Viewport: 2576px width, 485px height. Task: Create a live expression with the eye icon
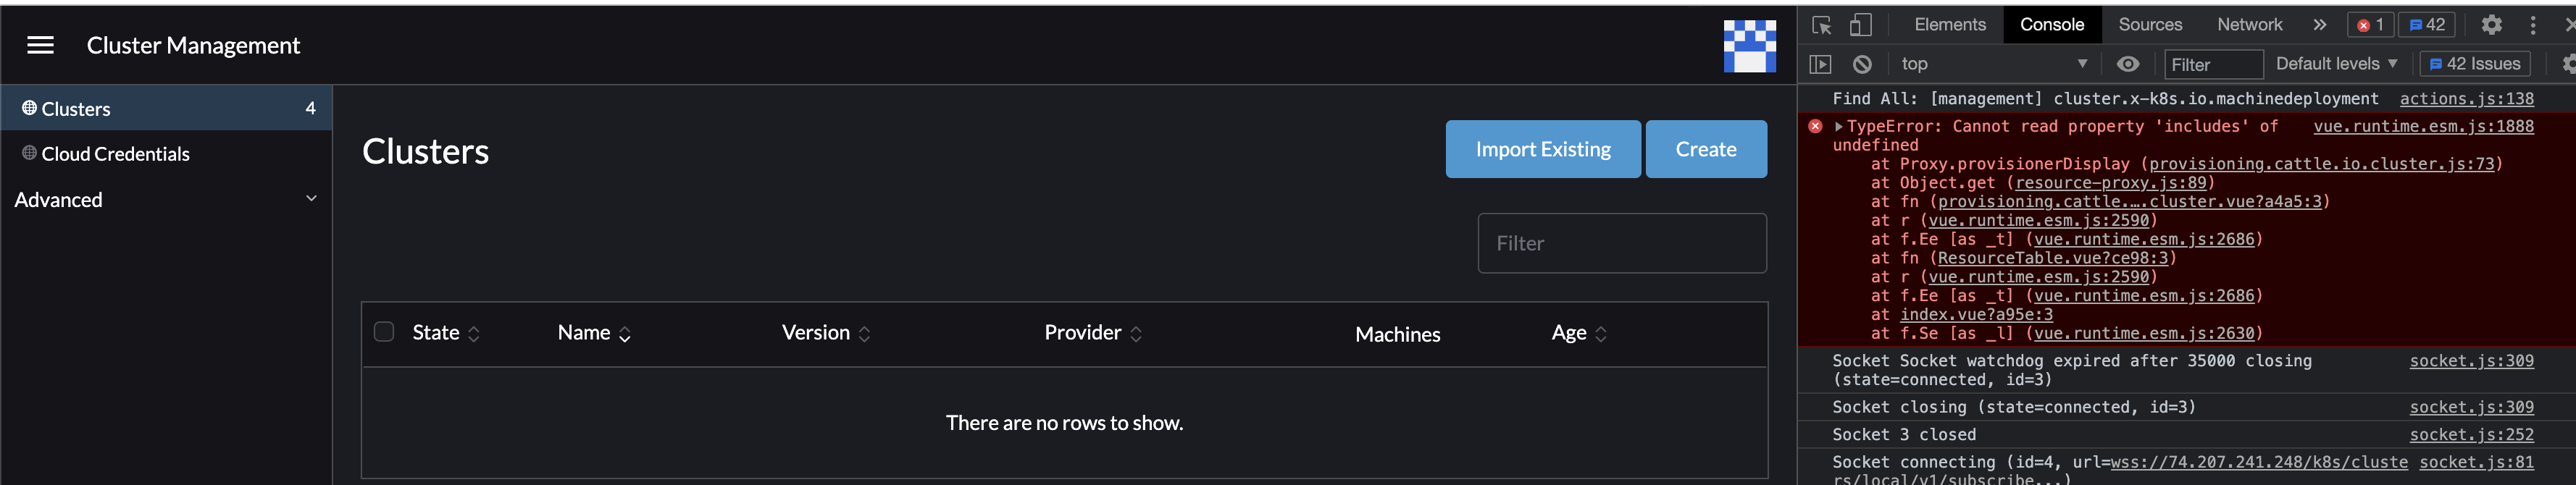(2128, 63)
